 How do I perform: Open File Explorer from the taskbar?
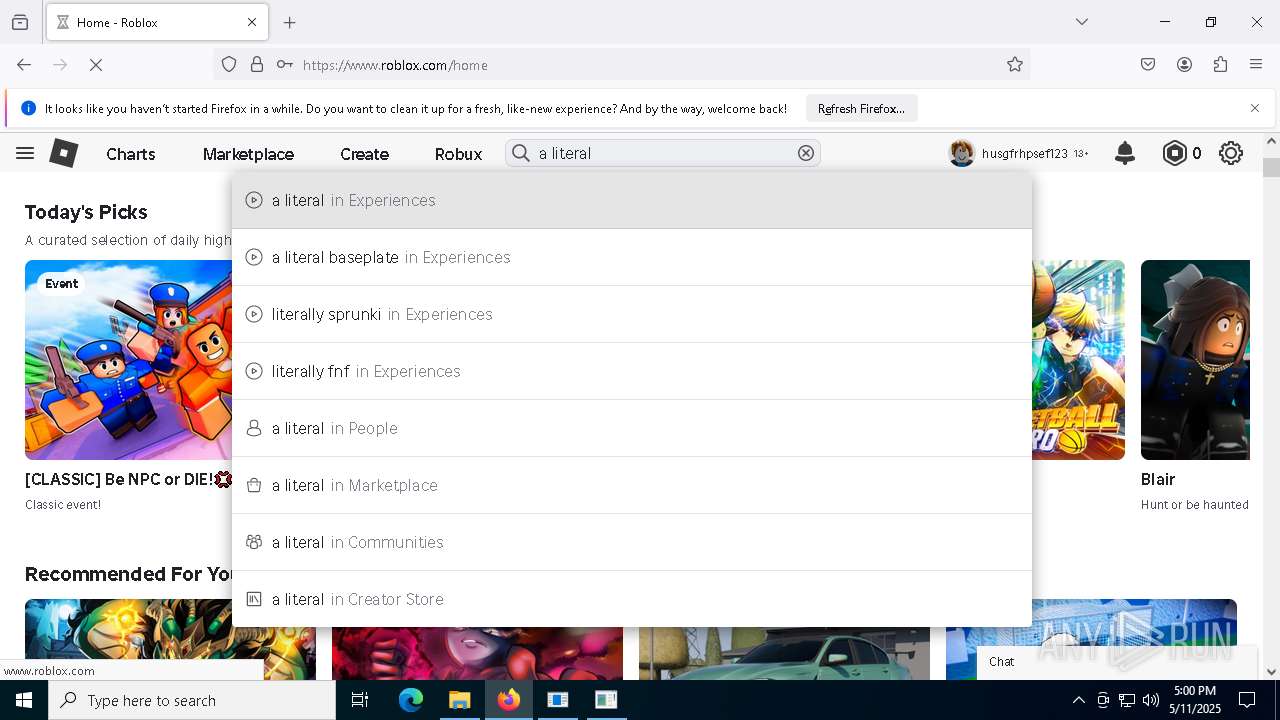[459, 700]
